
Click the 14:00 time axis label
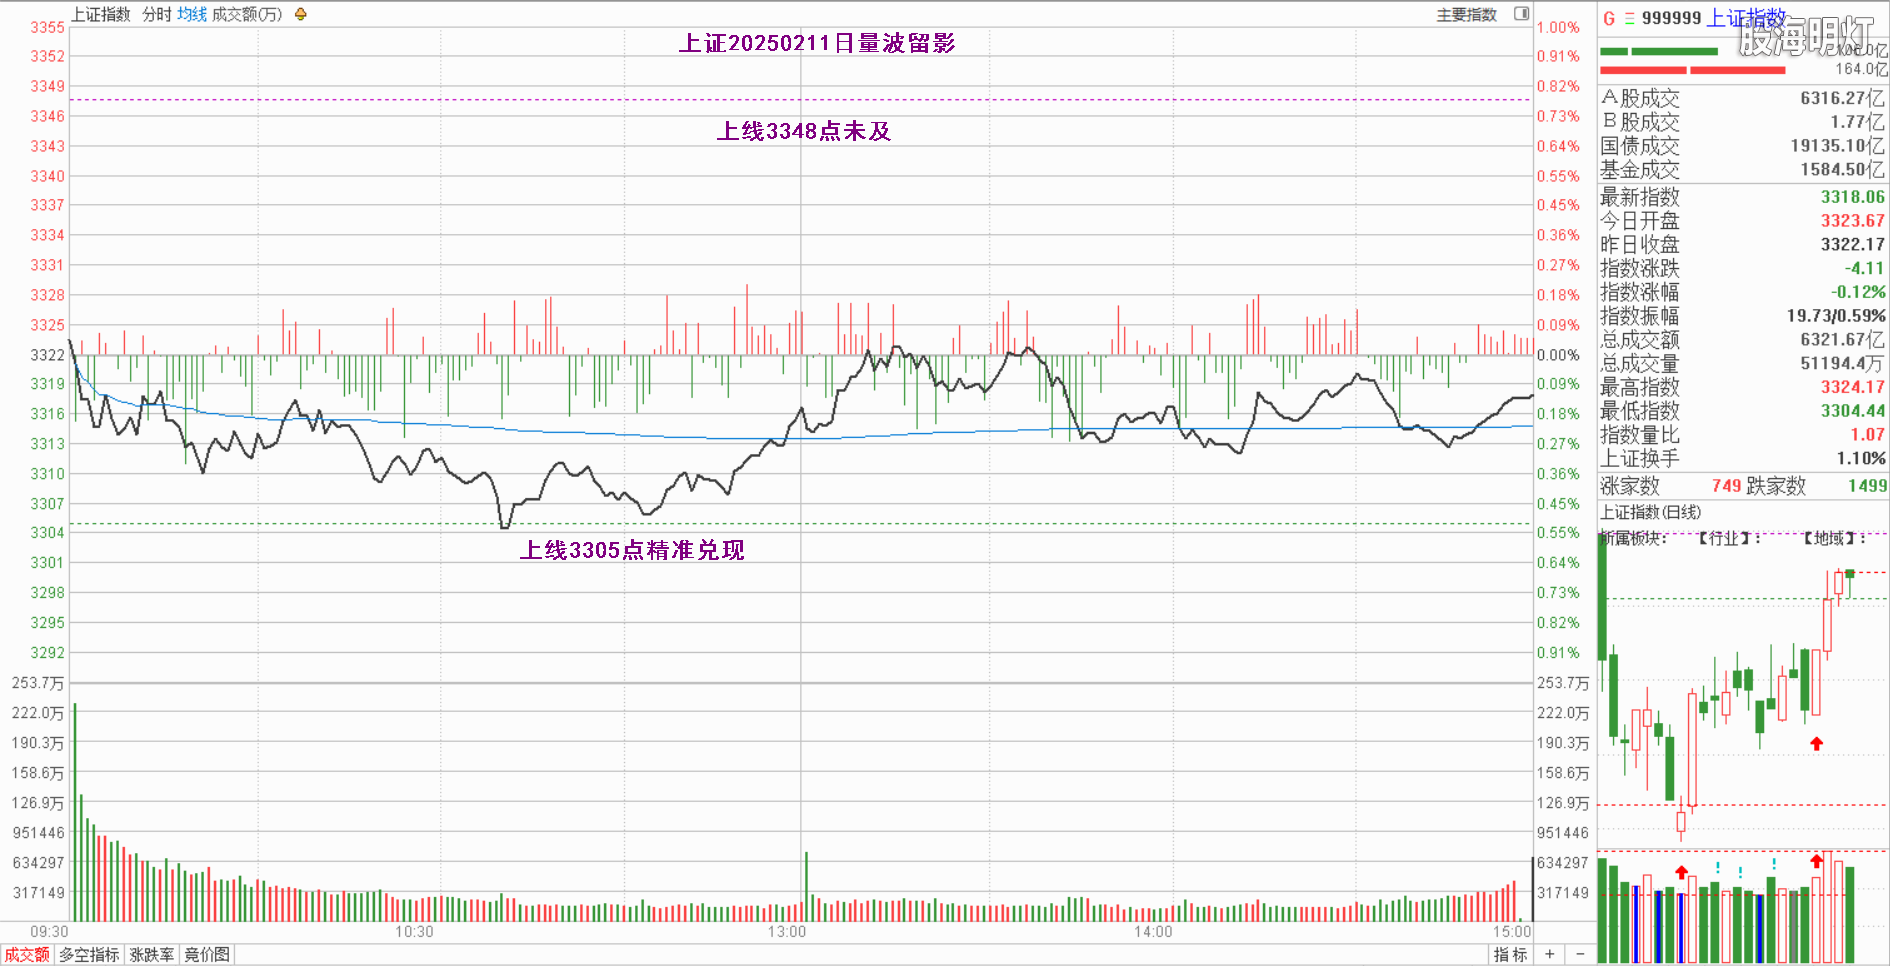(x=1152, y=932)
